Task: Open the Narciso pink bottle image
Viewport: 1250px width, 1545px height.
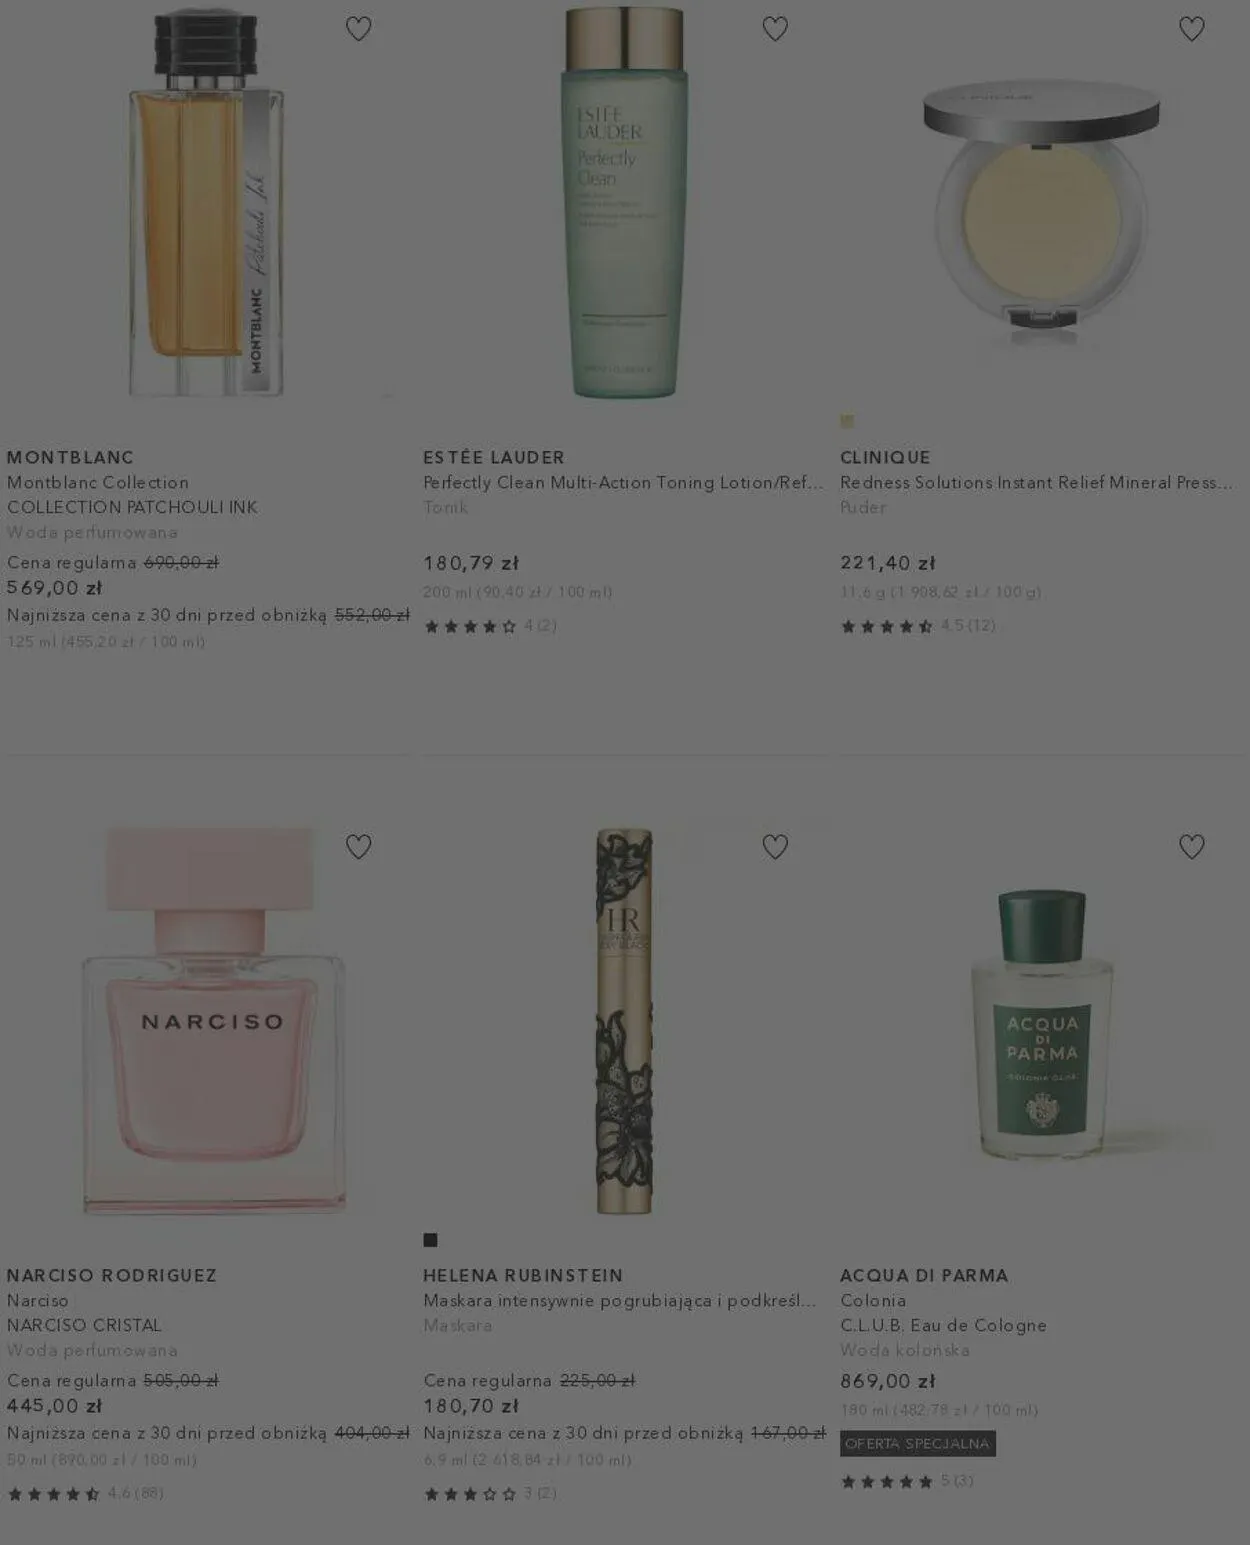Action: coord(213,1020)
